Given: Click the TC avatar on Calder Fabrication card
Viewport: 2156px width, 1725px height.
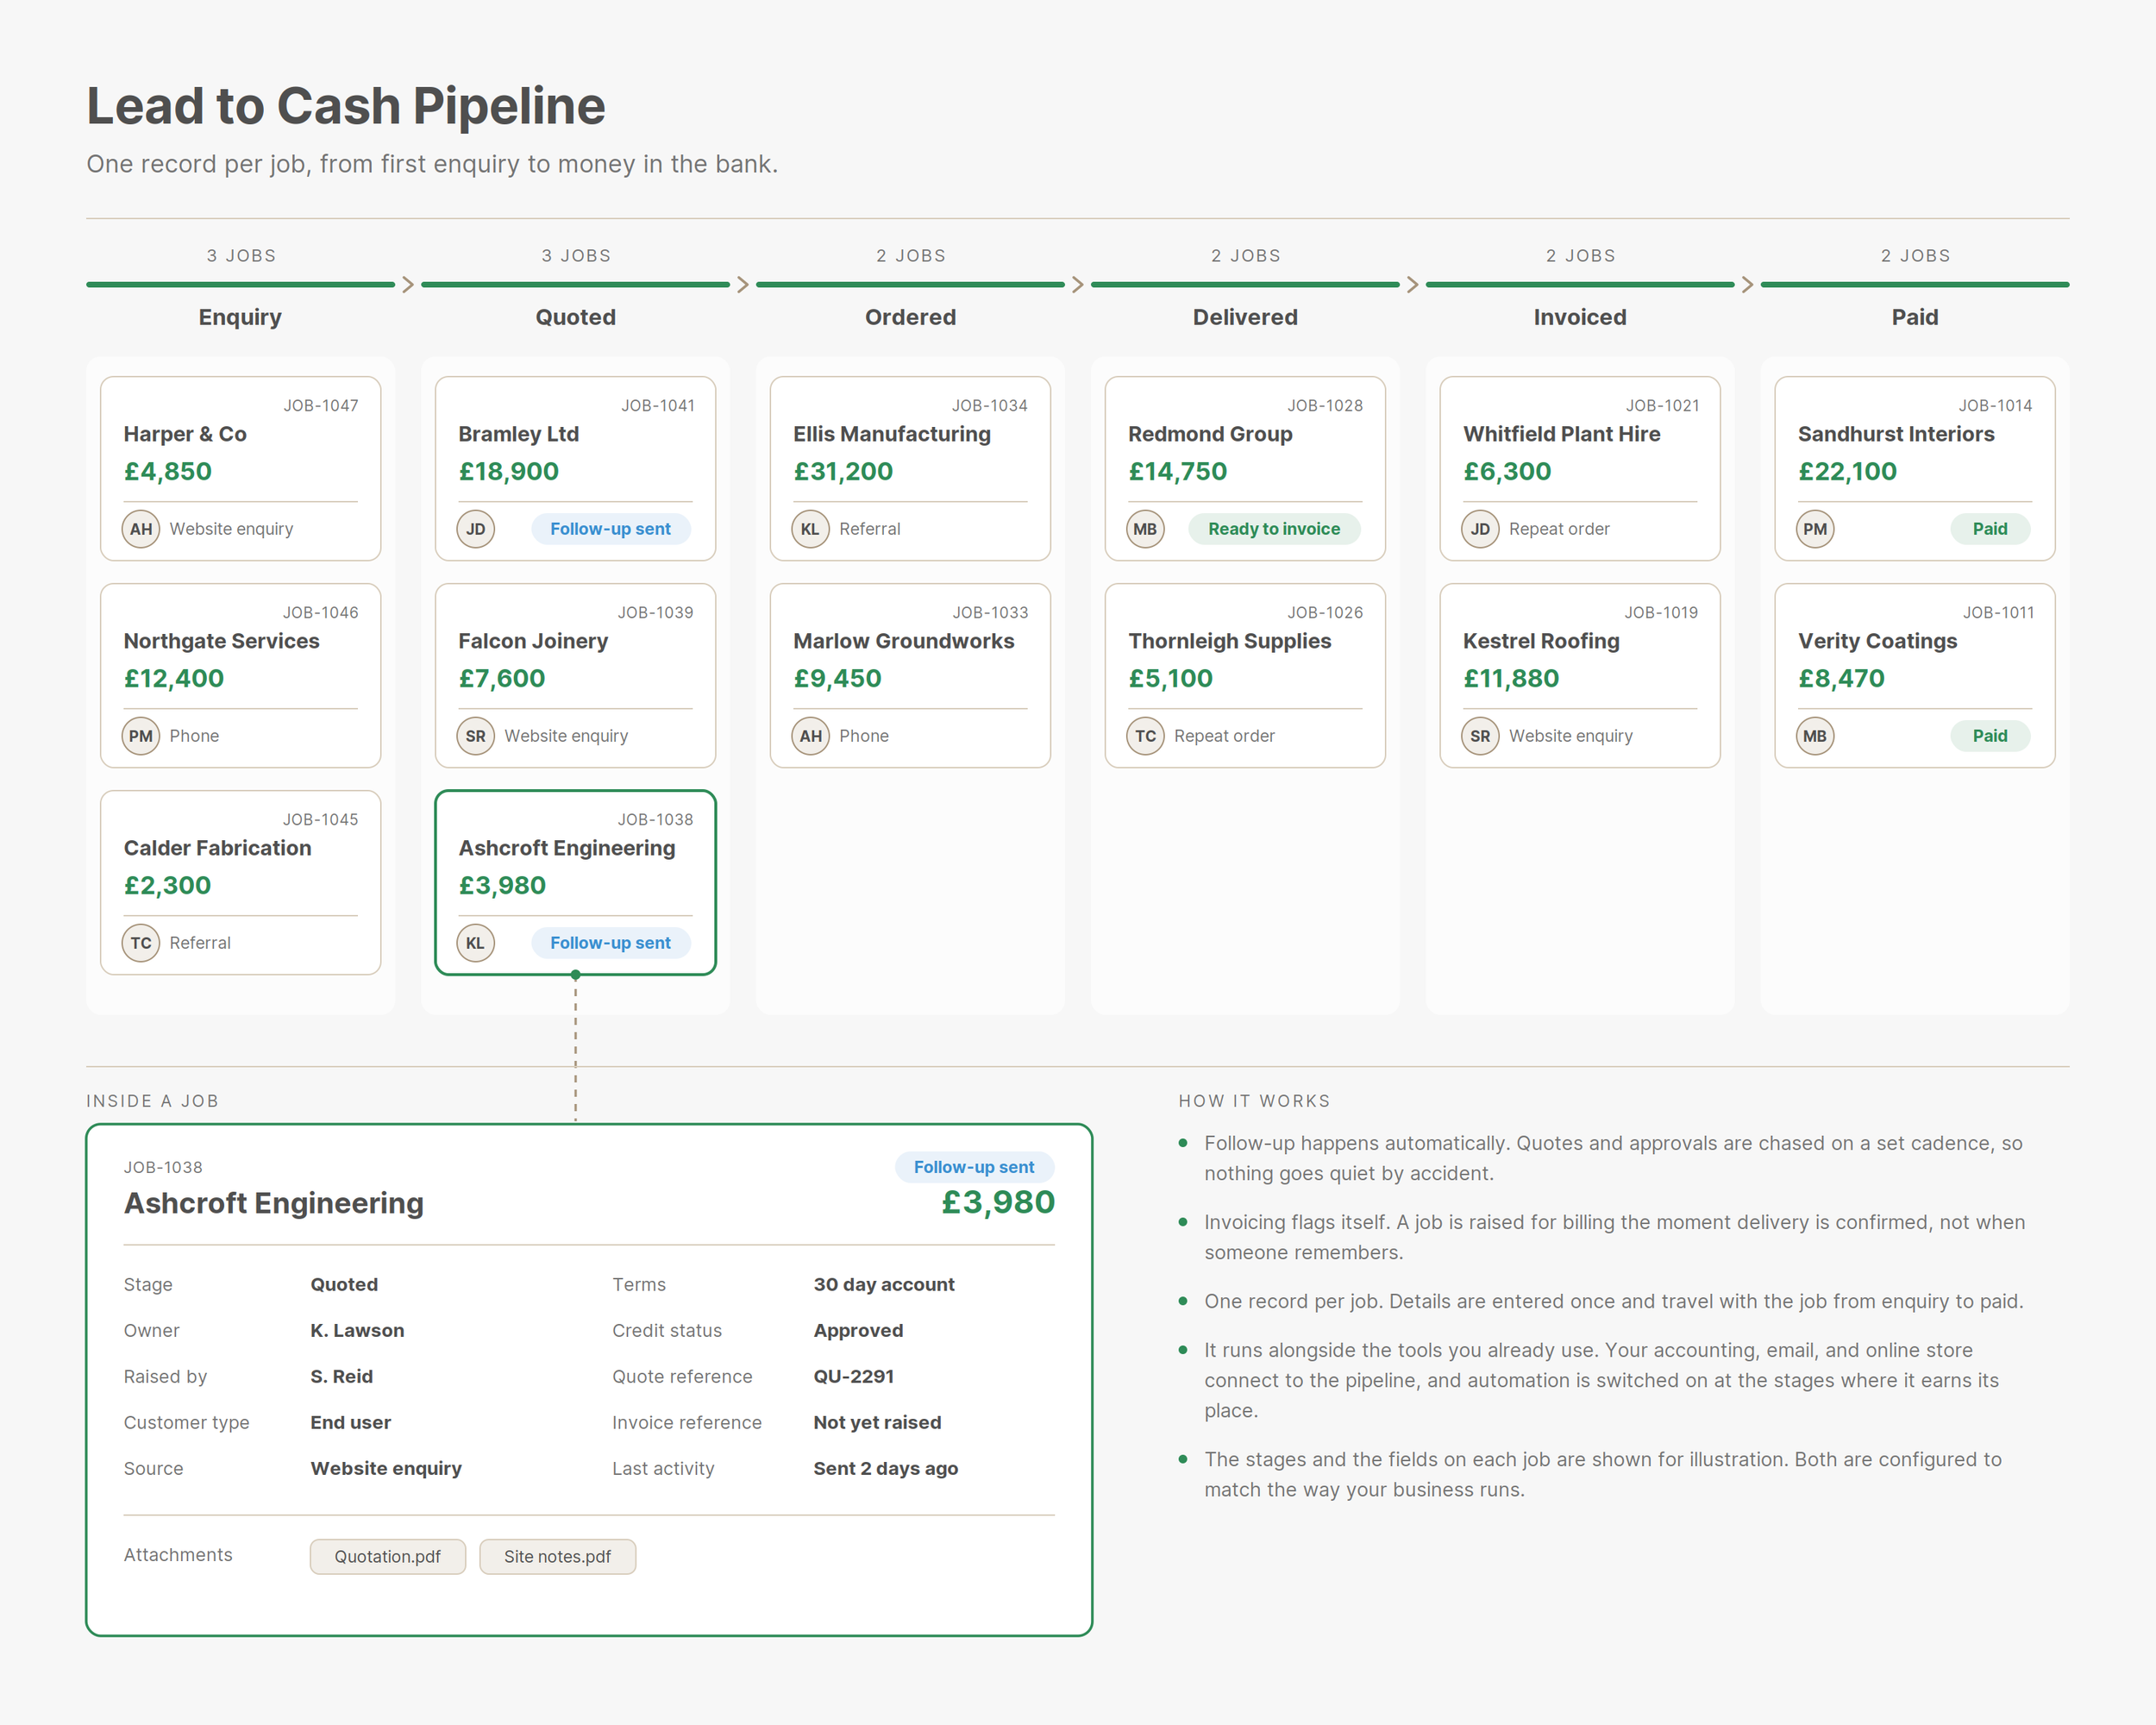Looking at the screenshot, I should coord(141,943).
